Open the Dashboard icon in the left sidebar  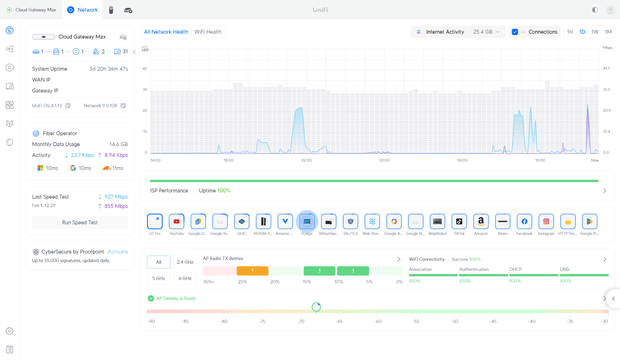pyautogui.click(x=9, y=30)
